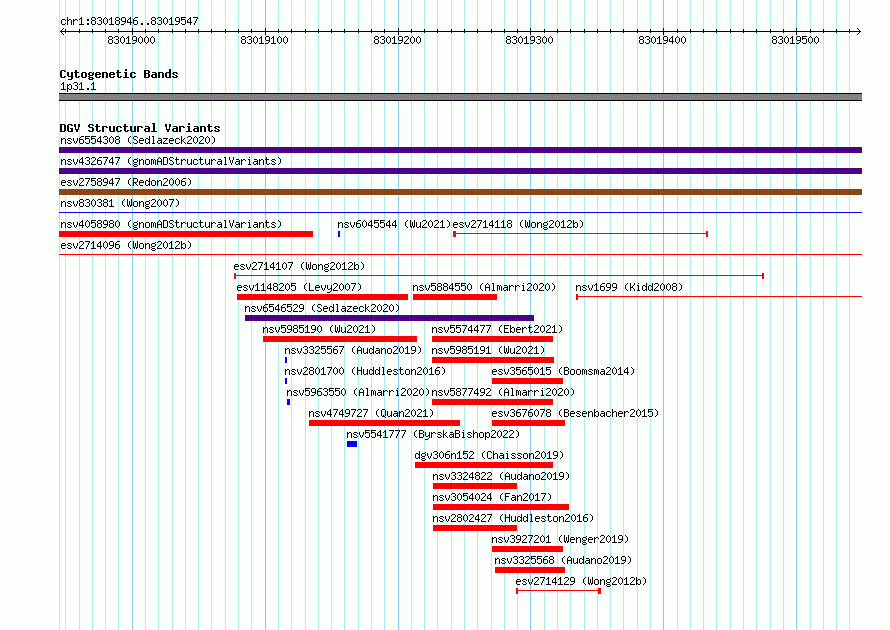Open nsv3324822 (Audano2019) variant
Viewport: 890px width, 630px height.
click(x=501, y=476)
